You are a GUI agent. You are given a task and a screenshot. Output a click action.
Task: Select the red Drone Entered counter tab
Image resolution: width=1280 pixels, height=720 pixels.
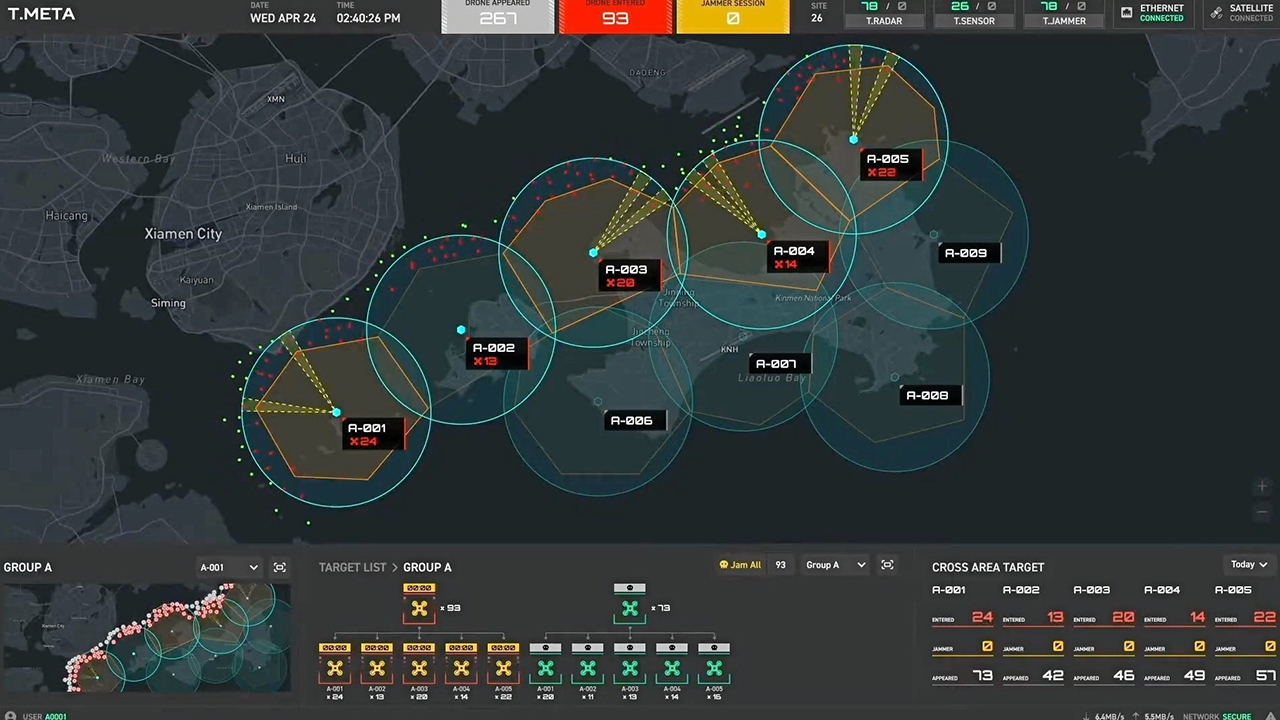[x=615, y=17]
